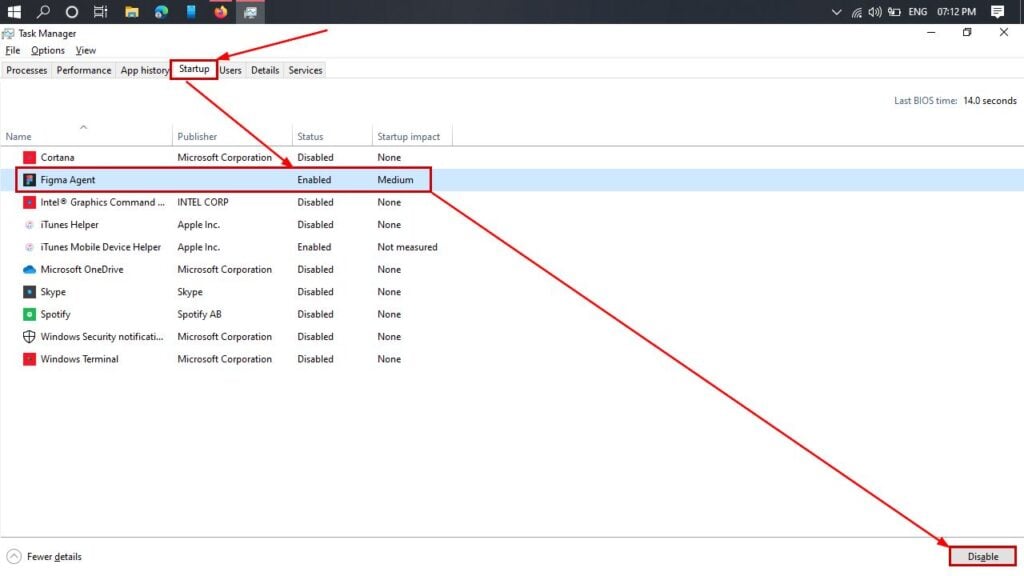This screenshot has height=576, width=1024.
Task: Click Spotify AB publisher cell
Action: pyautogui.click(x=199, y=314)
